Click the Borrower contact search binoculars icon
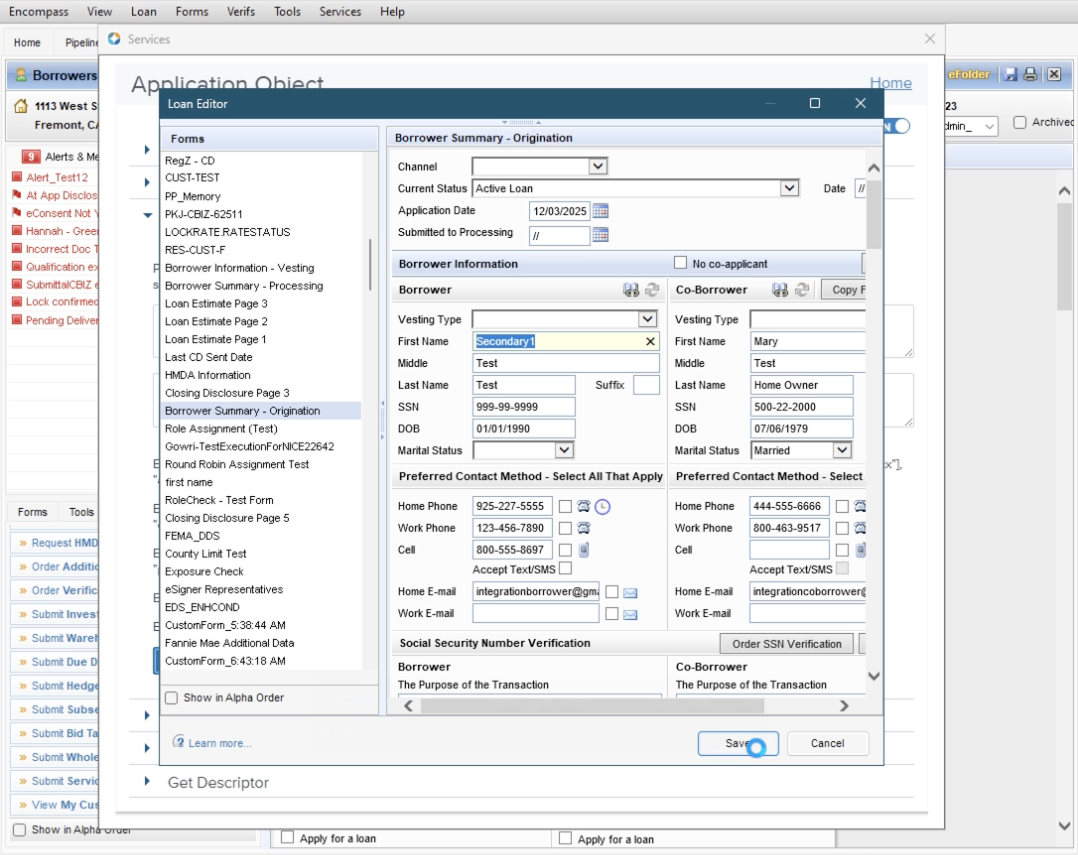 point(631,290)
